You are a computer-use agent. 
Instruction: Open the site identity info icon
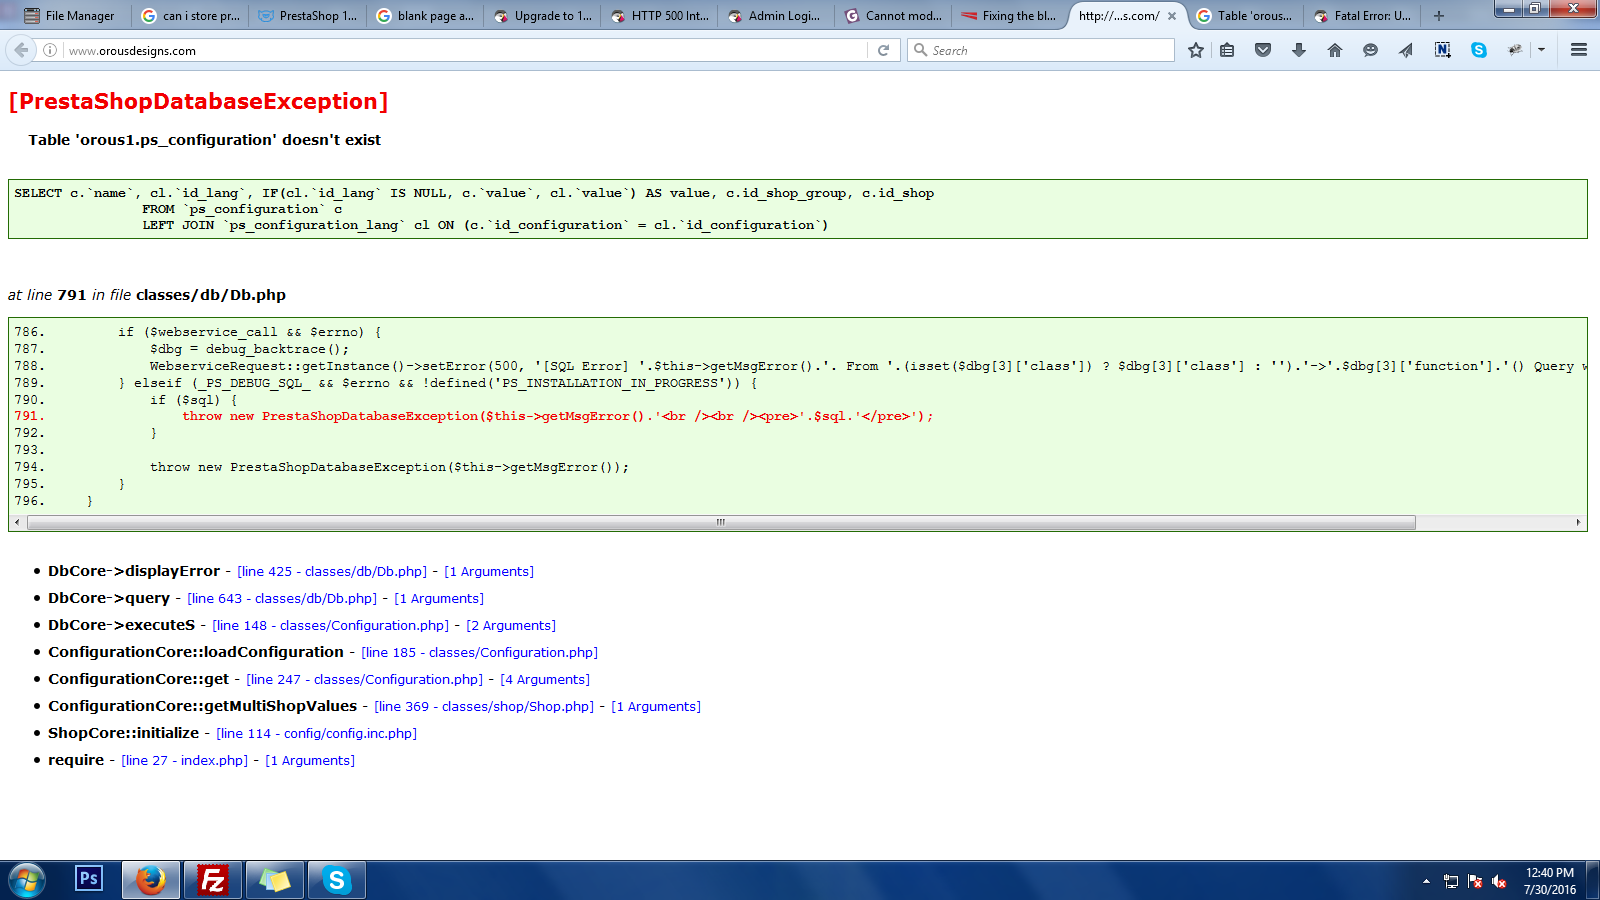coord(50,50)
